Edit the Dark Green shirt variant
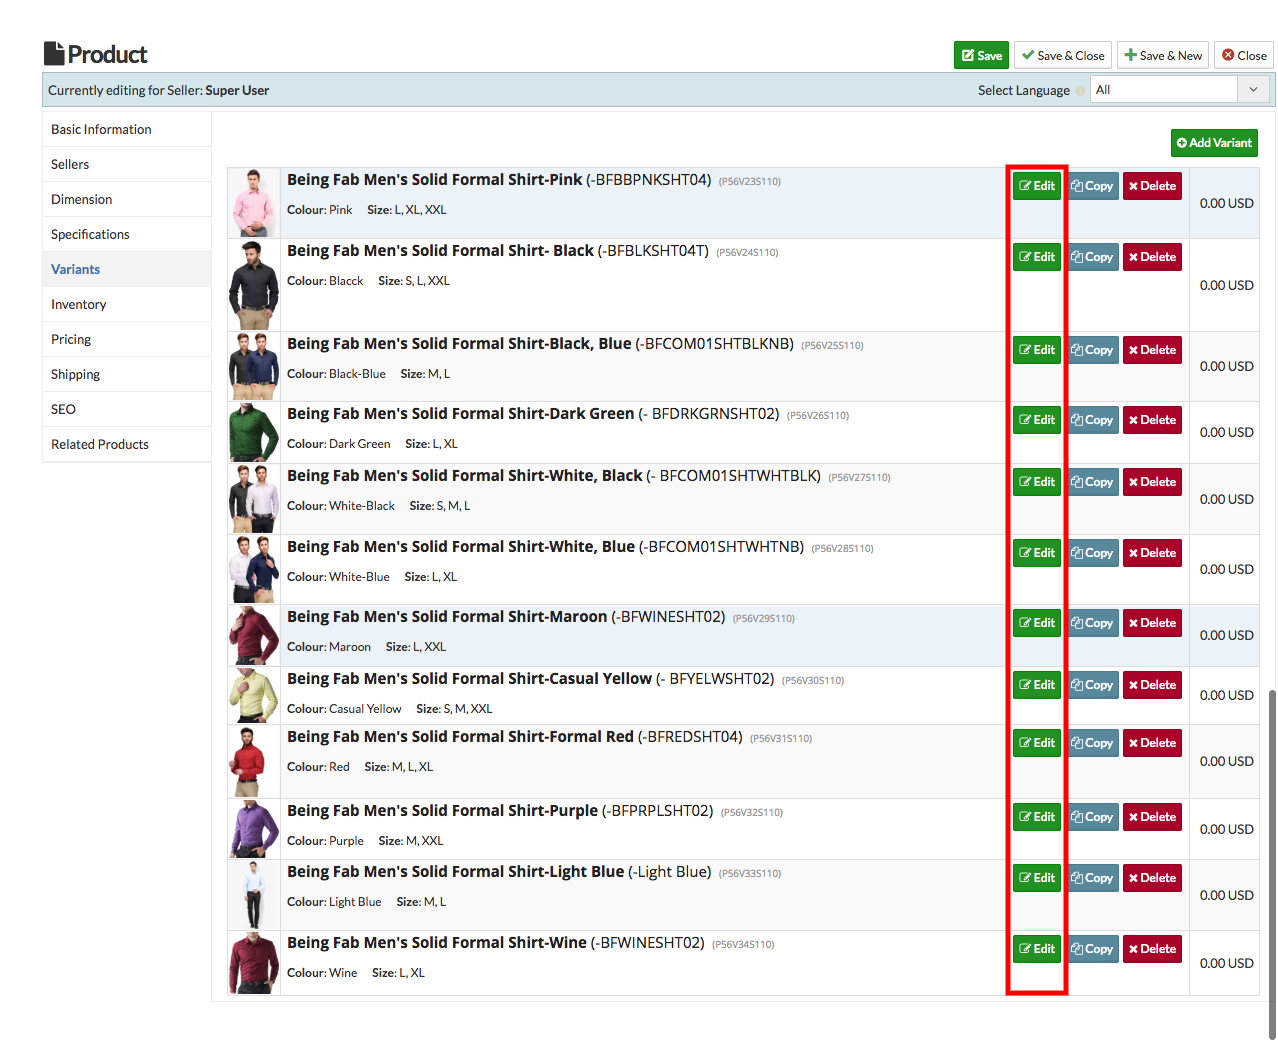The height and width of the screenshot is (1042, 1278). (1037, 420)
